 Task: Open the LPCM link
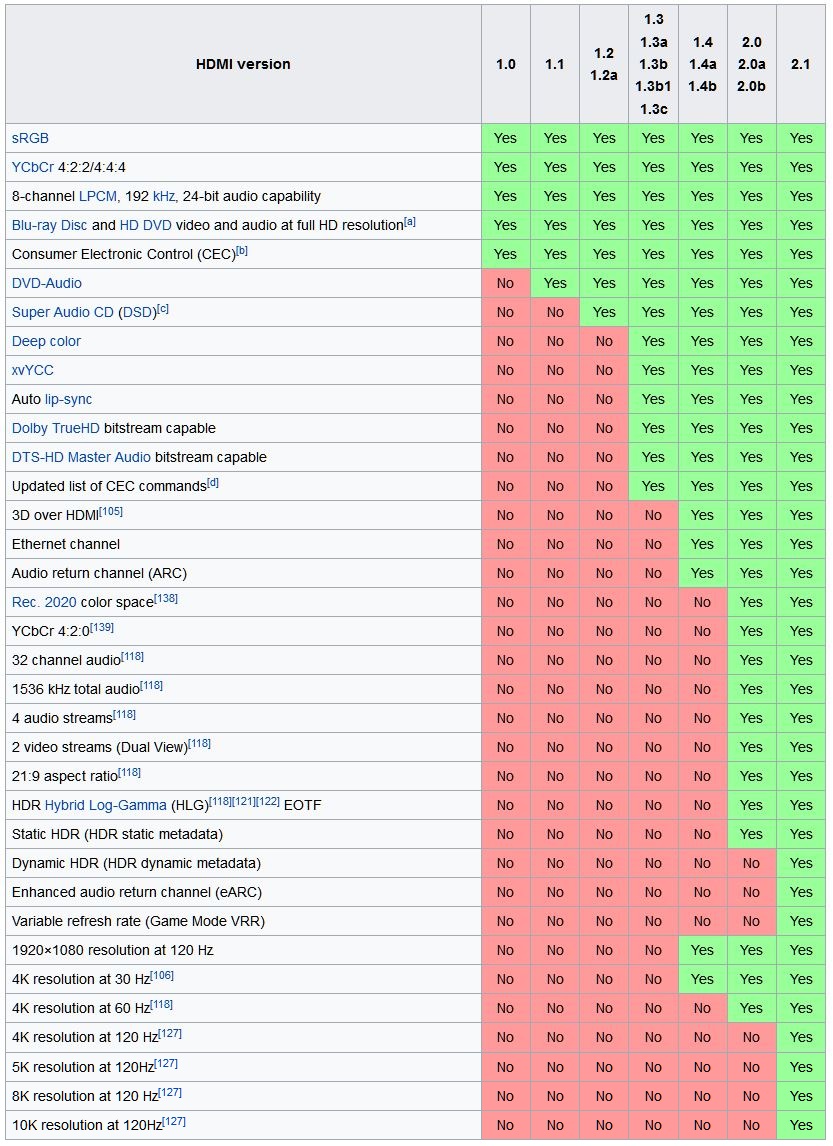pyautogui.click(x=98, y=197)
